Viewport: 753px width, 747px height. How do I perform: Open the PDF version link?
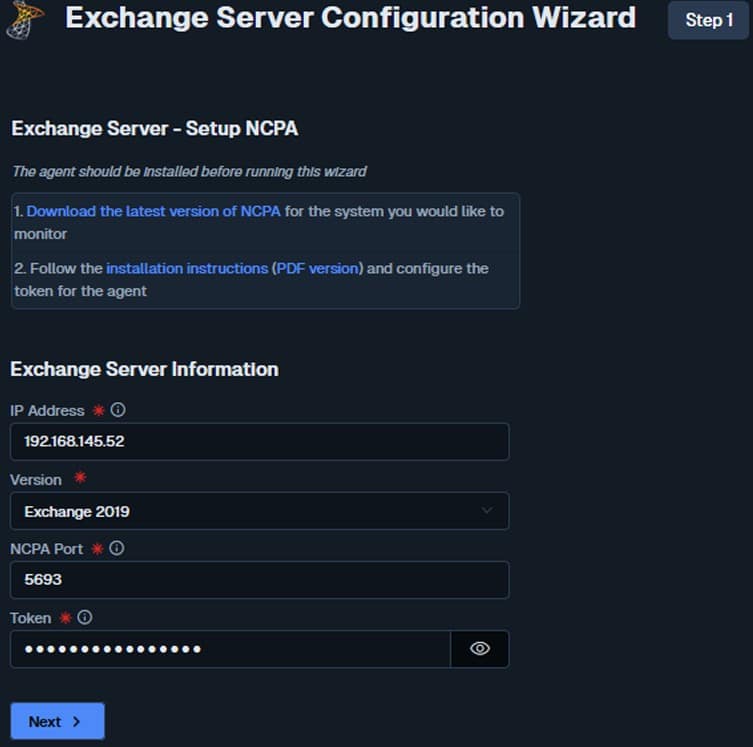click(317, 268)
